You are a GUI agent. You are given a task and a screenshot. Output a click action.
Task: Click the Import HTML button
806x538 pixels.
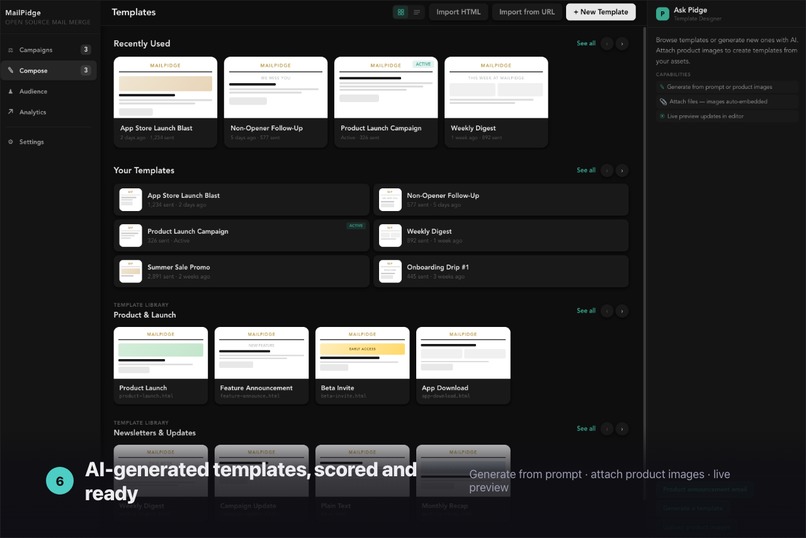tap(458, 12)
